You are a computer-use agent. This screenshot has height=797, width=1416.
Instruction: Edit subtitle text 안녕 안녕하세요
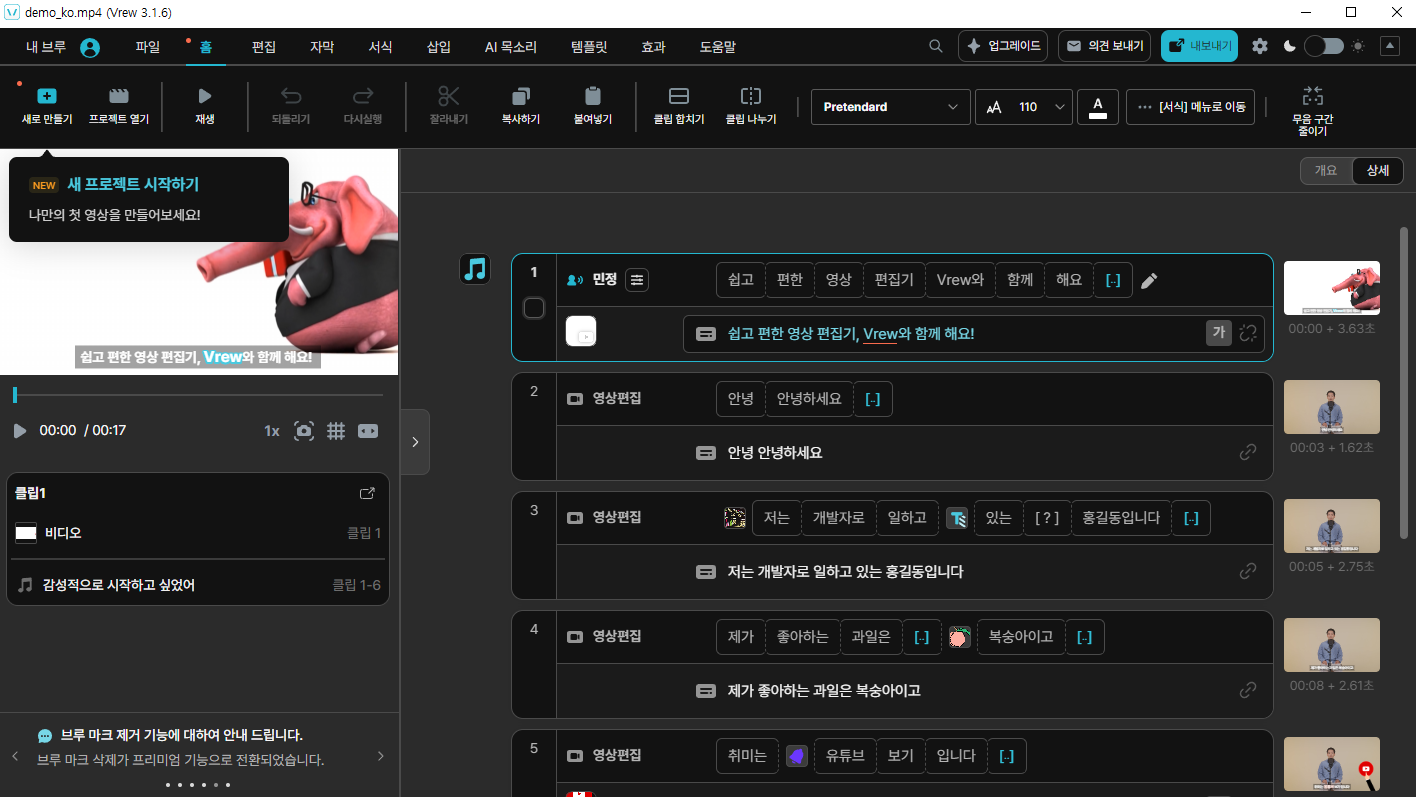pos(775,453)
